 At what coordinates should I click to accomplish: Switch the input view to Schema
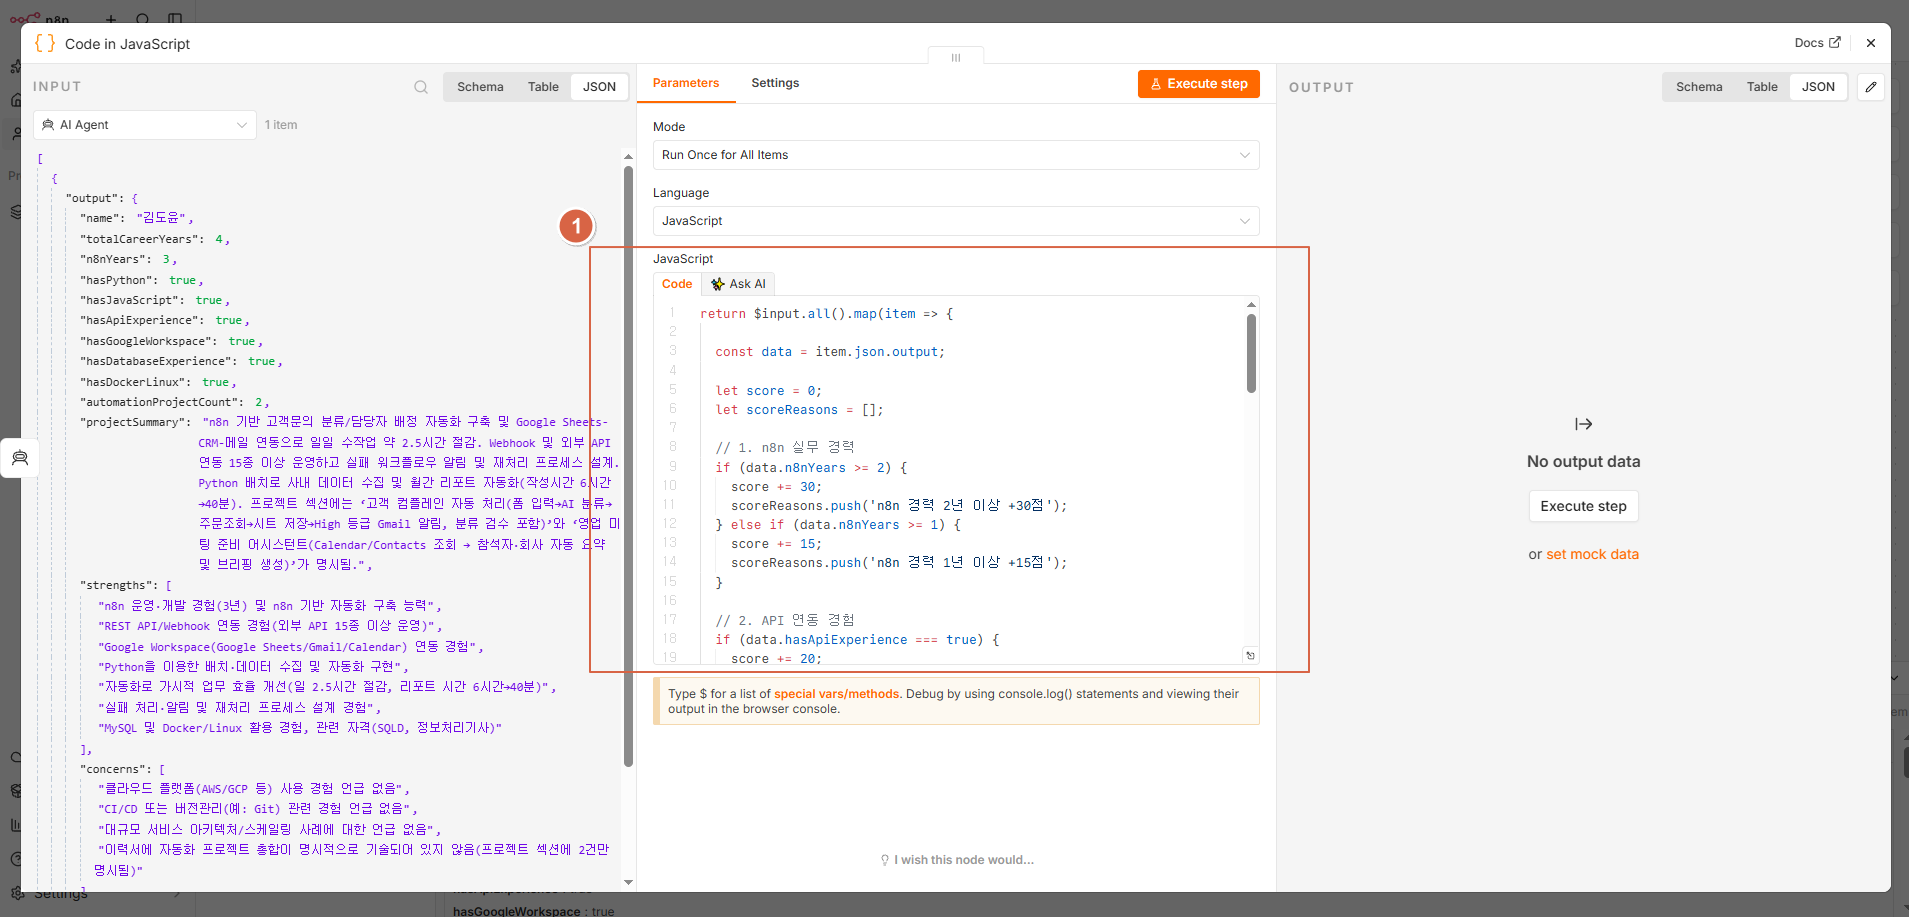(x=480, y=87)
